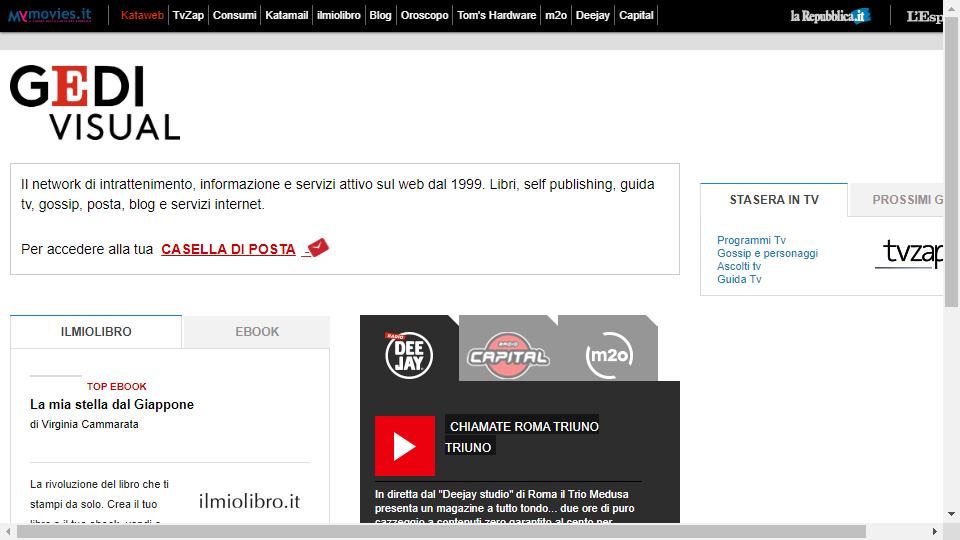
Task: Click the la Repubblica.it logo
Action: [830, 16]
